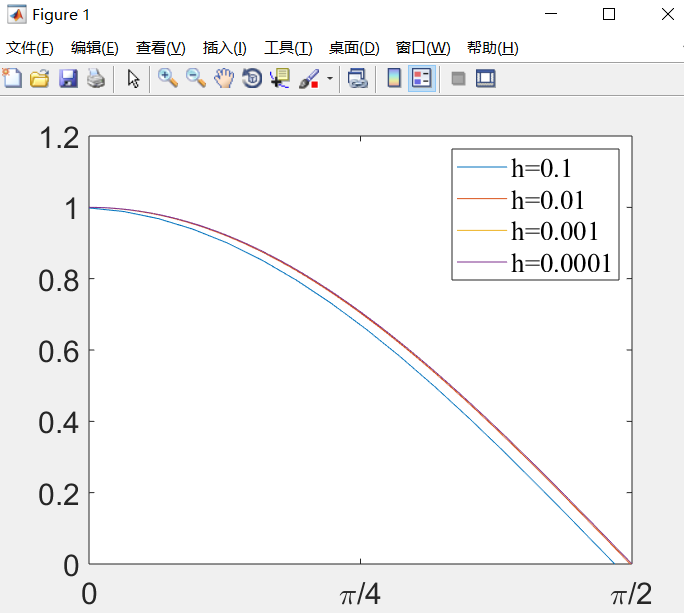Close the Figure 1 window
Image resolution: width=684 pixels, height=613 pixels.
coord(668,14)
